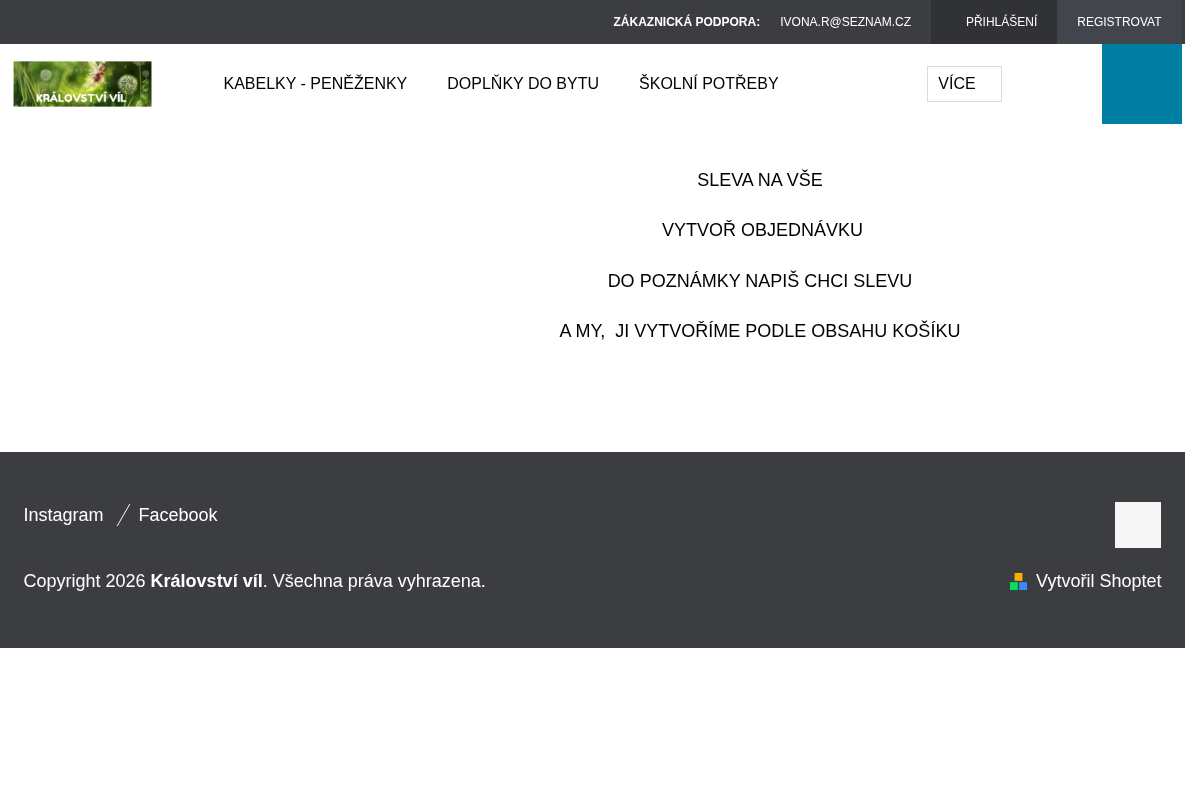Click the Všechna práva vyhrazena text
Image resolution: width=1200 pixels, height=800 pixels.
click(379, 581)
